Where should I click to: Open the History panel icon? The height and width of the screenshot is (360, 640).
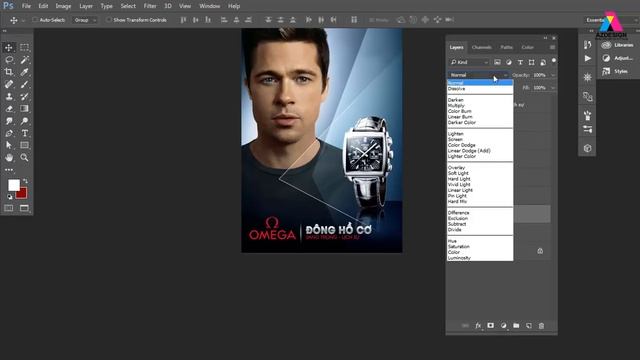[x=588, y=45]
